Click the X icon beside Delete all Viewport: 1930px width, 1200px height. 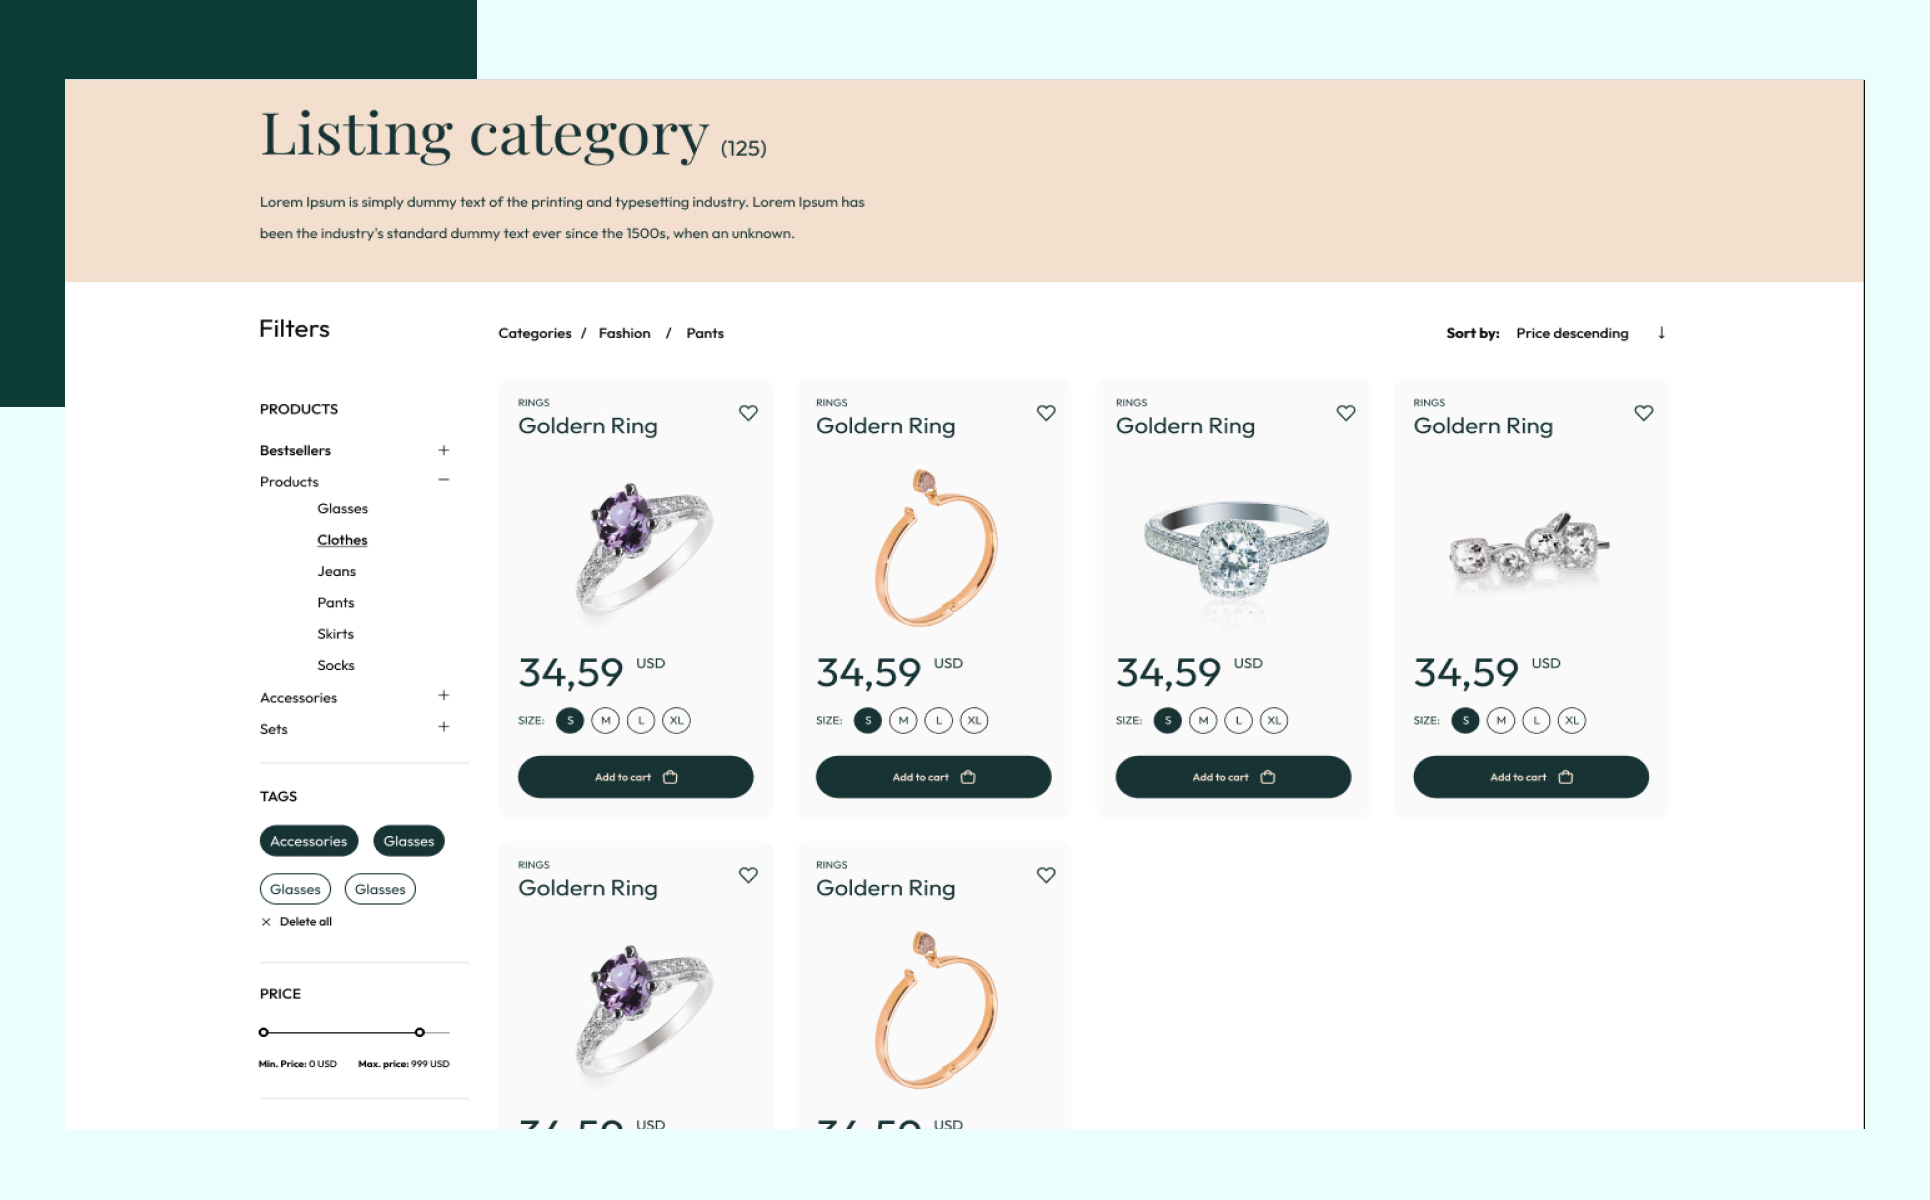[266, 922]
